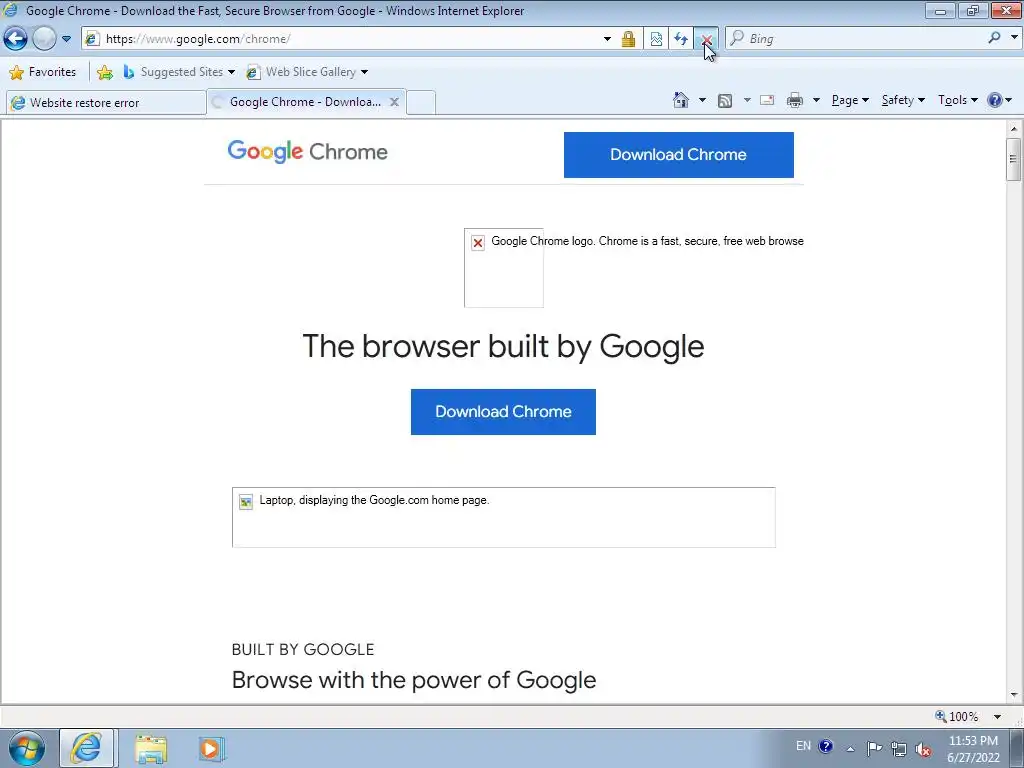
Task: Click the vertical scrollbar down arrow
Action: click(x=1014, y=694)
